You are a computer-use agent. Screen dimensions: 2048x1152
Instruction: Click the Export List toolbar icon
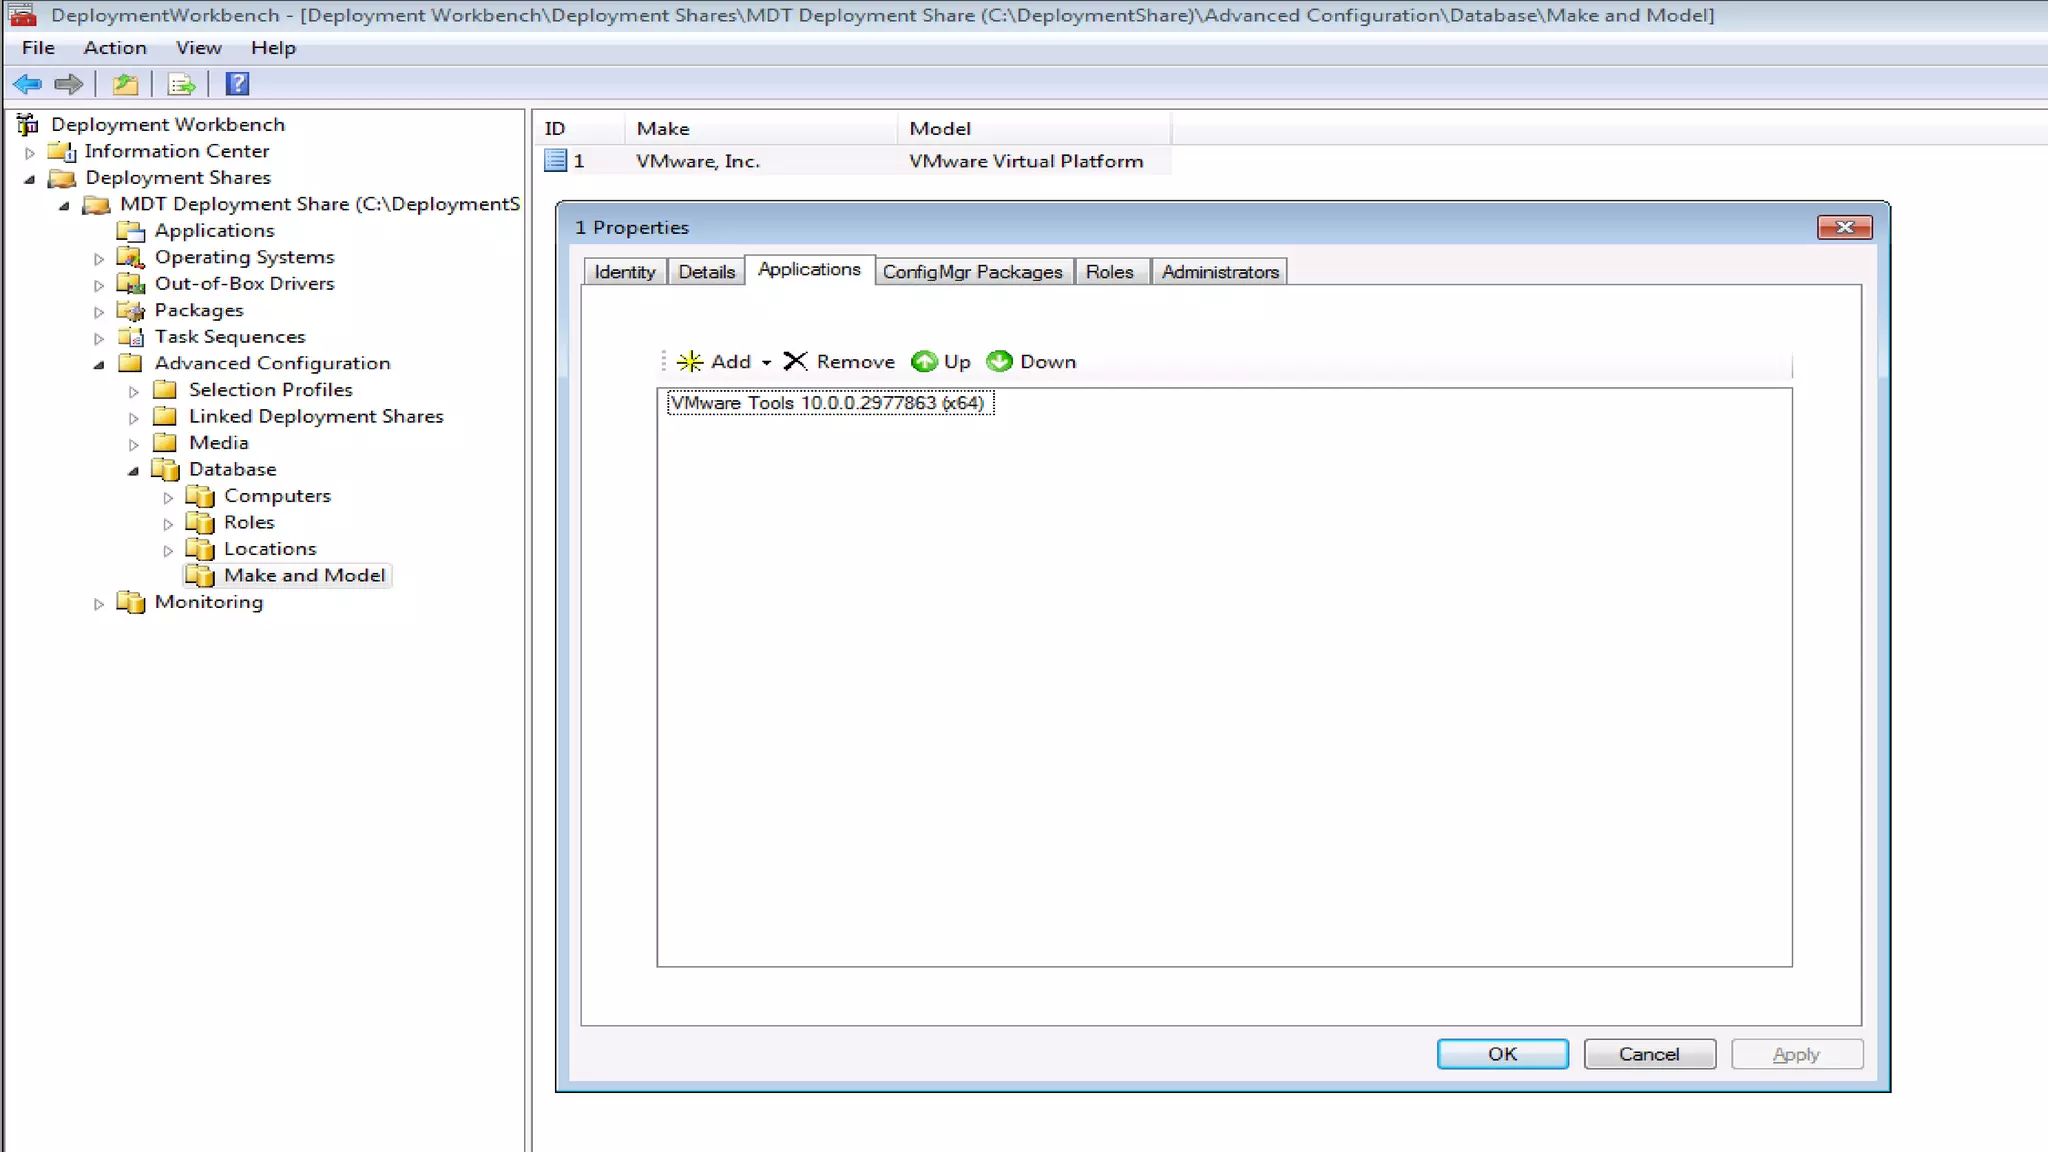coord(181,84)
